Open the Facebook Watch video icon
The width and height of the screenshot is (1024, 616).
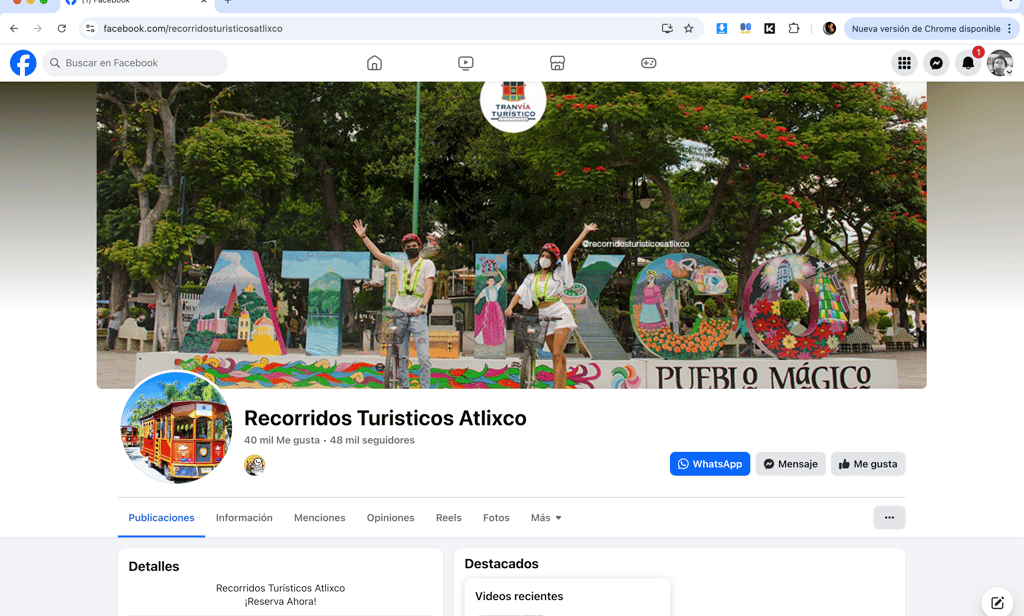pyautogui.click(x=466, y=63)
